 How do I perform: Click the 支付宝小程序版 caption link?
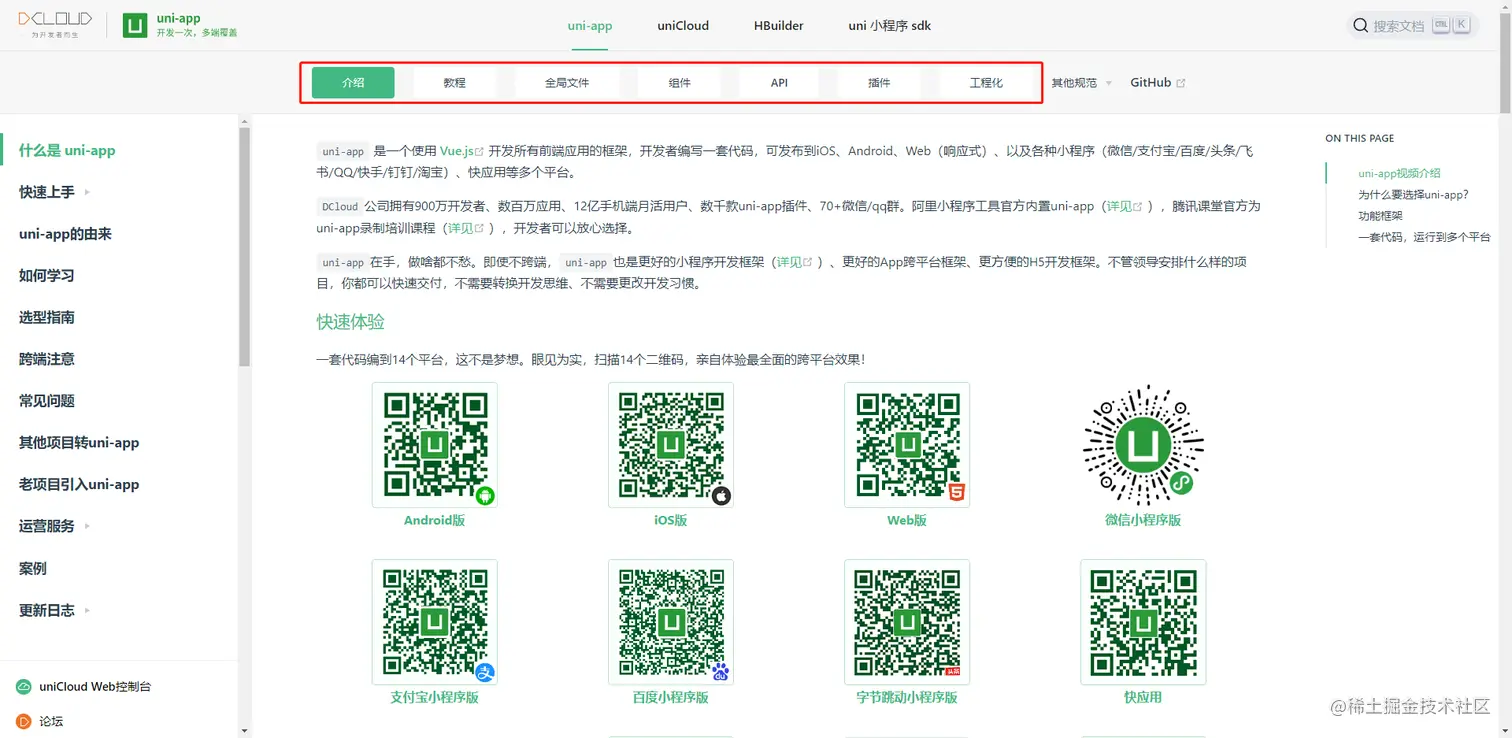tap(434, 697)
